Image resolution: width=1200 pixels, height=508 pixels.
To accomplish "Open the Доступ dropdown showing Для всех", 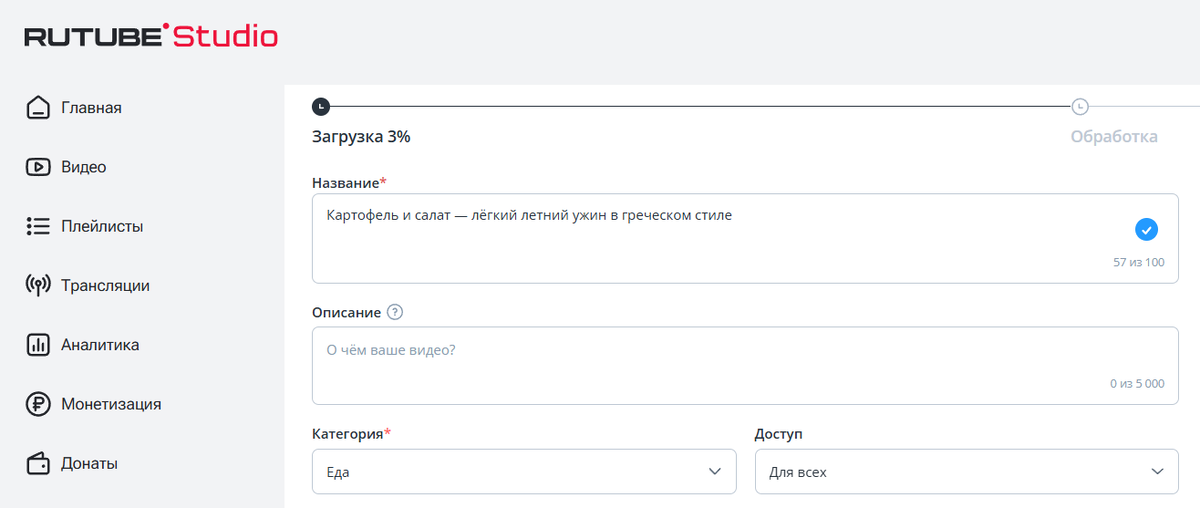I will (966, 471).
